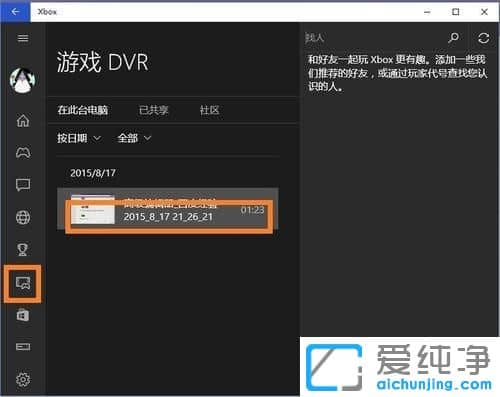Open the hamburger menu in sidebar
This screenshot has height=397, width=500.
[x=23, y=38]
